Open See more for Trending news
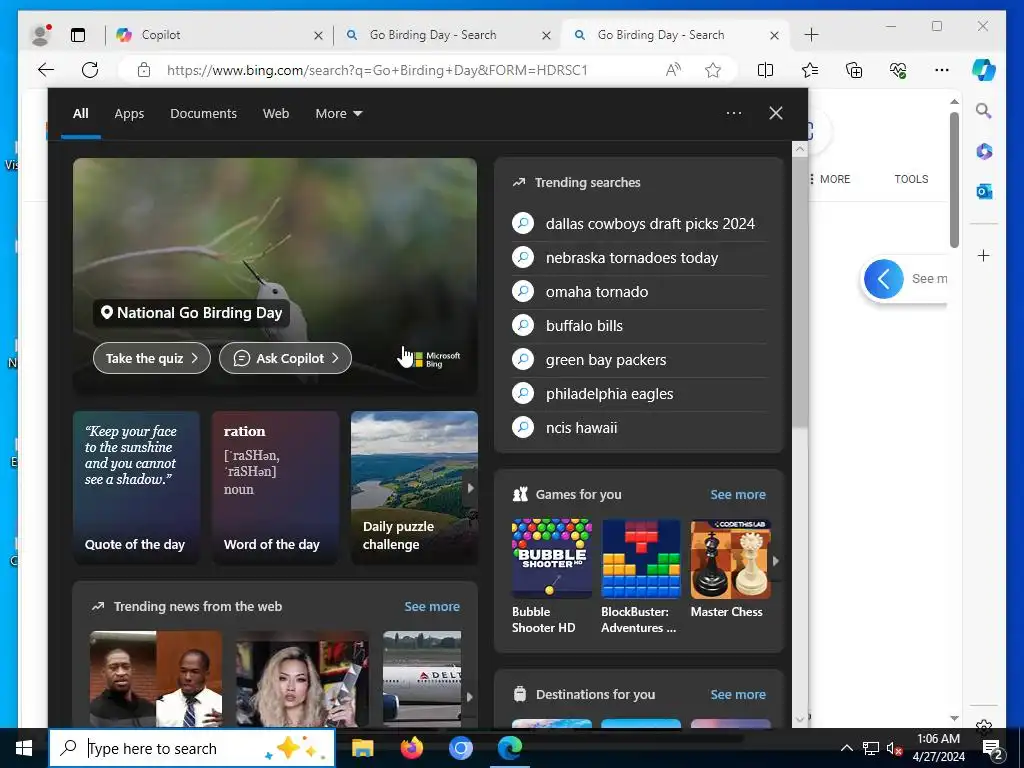 point(432,606)
